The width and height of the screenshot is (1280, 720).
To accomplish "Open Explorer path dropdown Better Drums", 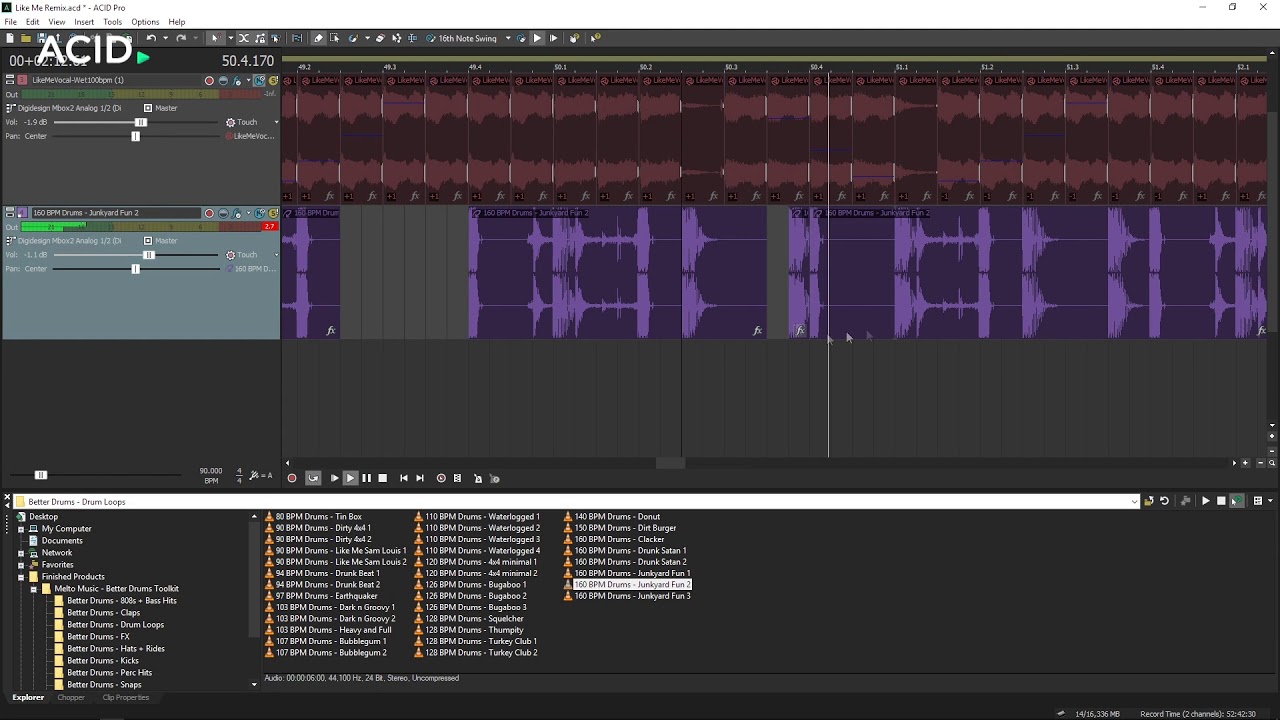I will click(x=1134, y=502).
